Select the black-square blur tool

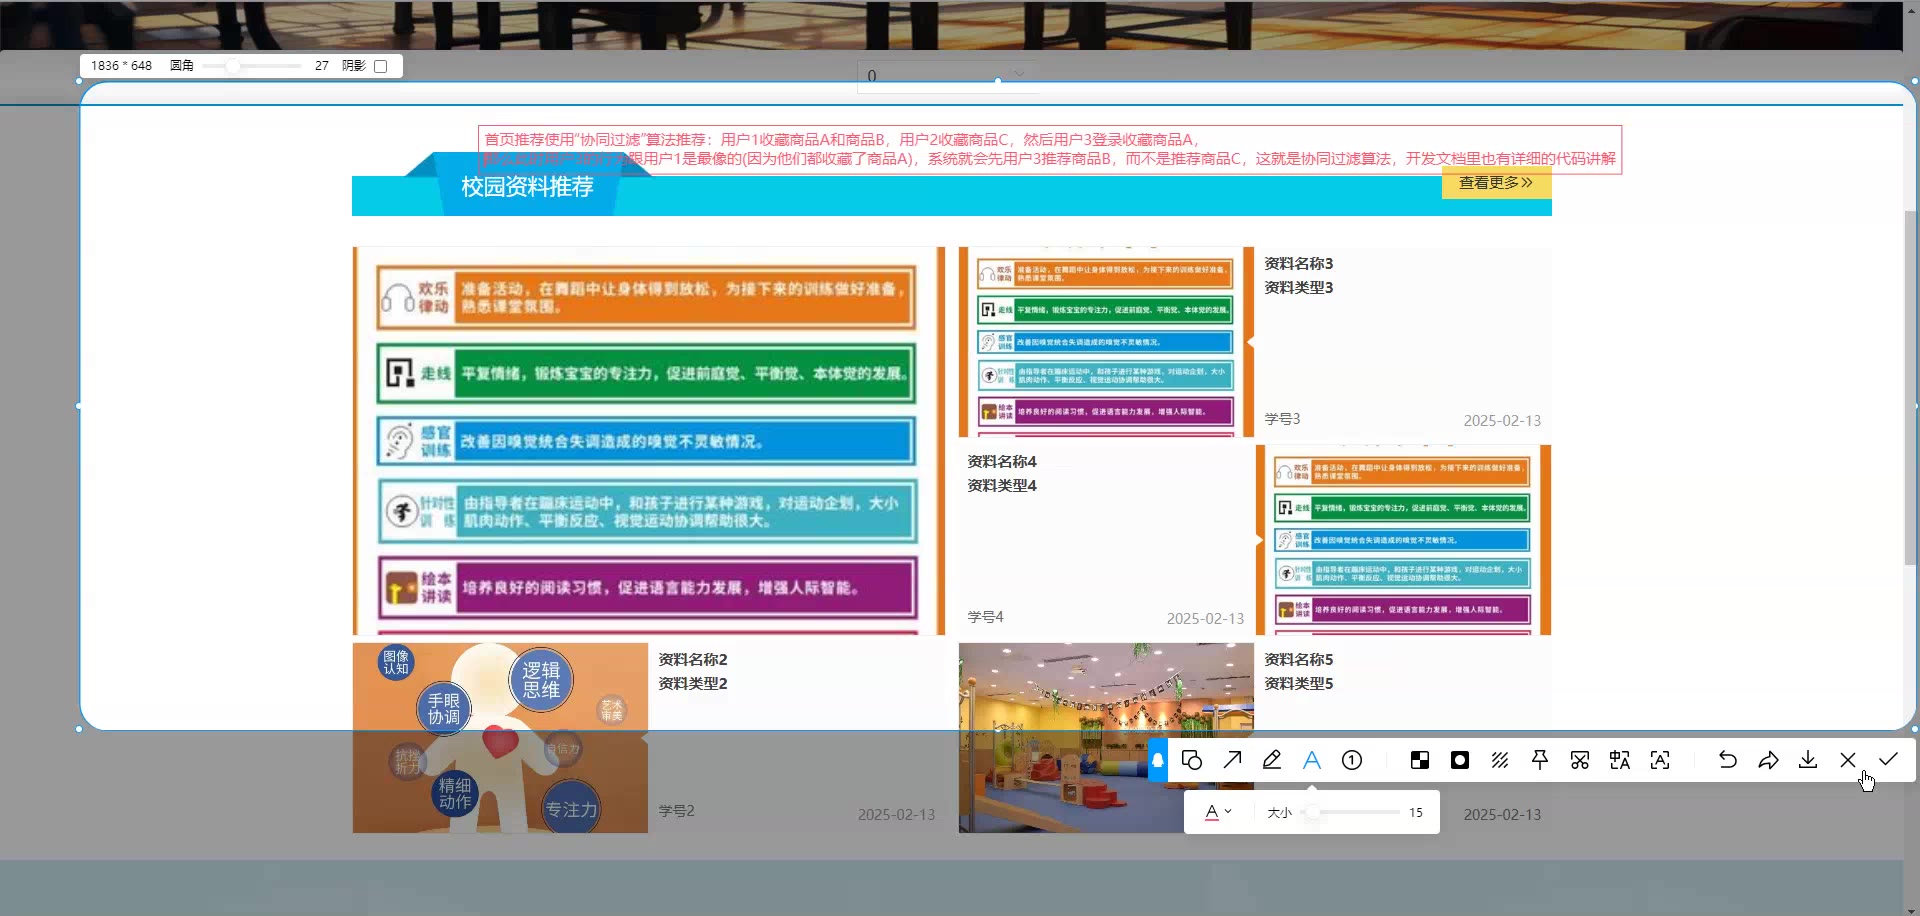[1460, 760]
